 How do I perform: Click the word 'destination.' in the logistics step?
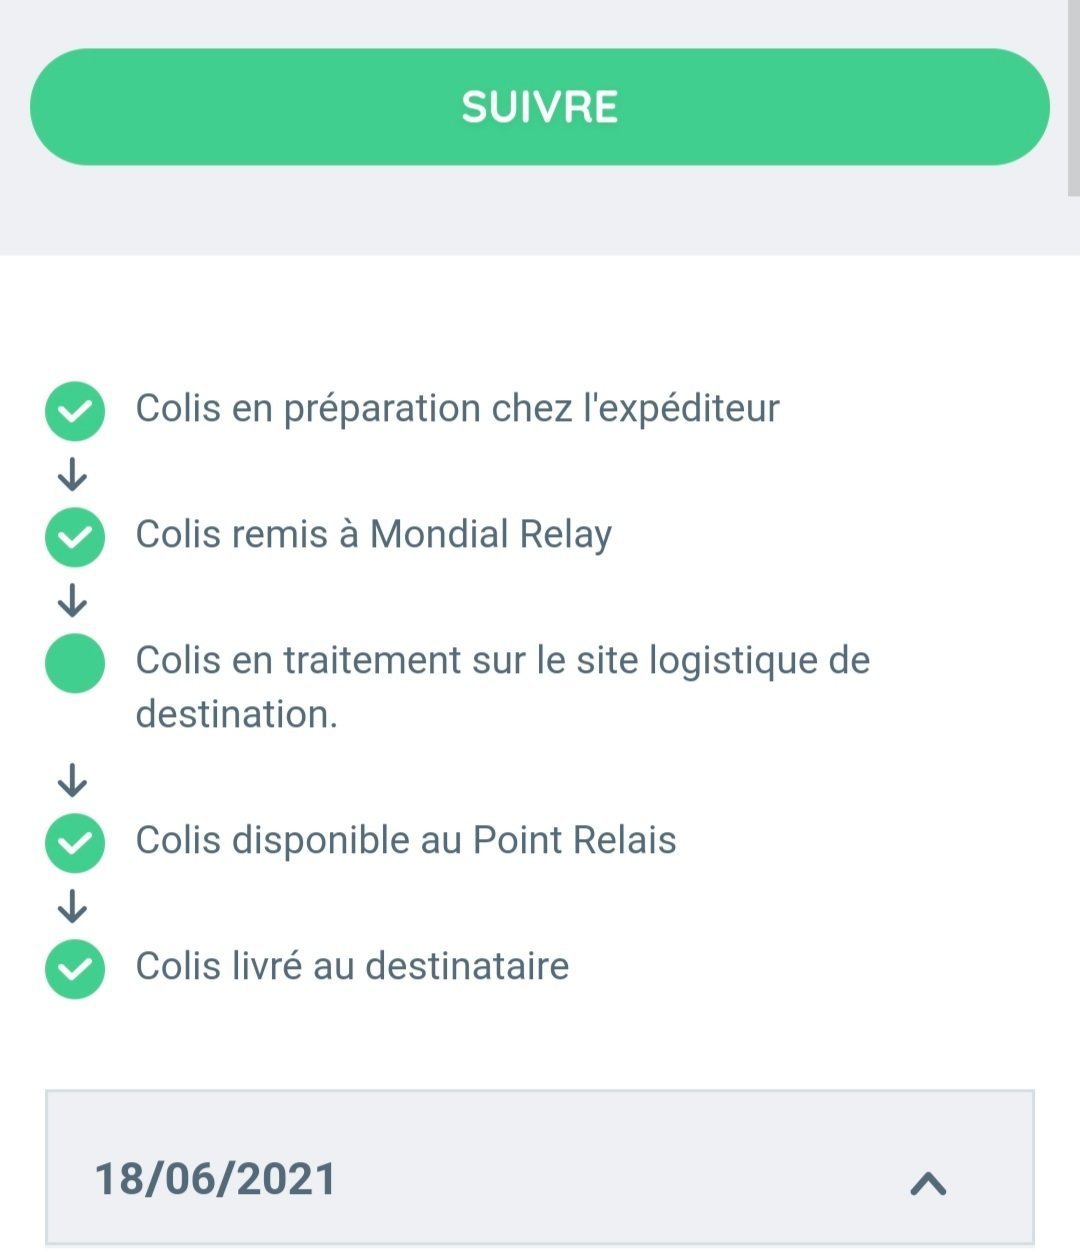pyautogui.click(x=236, y=715)
